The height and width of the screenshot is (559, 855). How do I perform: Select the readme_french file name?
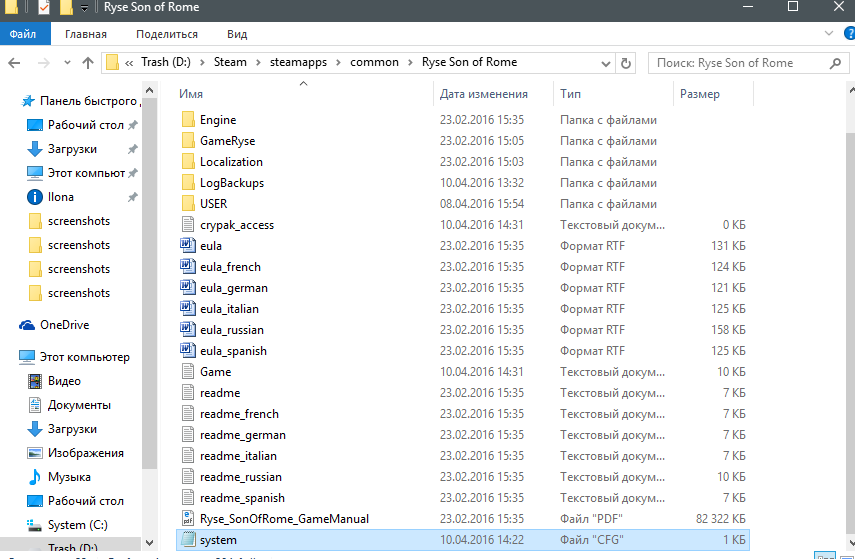(x=239, y=414)
